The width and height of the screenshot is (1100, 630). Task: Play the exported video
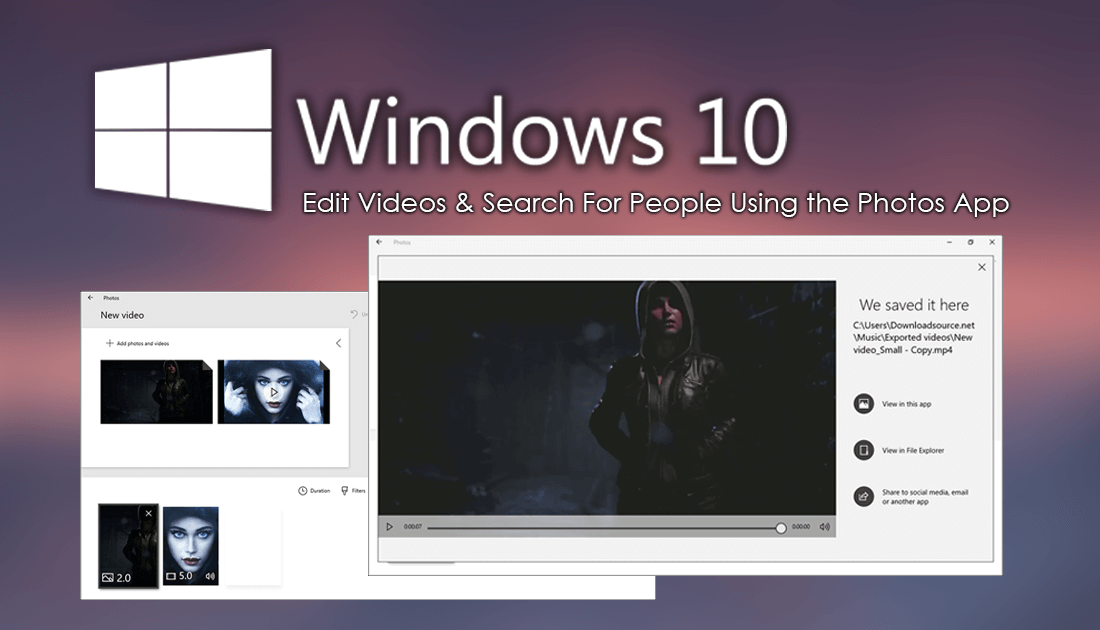(389, 526)
